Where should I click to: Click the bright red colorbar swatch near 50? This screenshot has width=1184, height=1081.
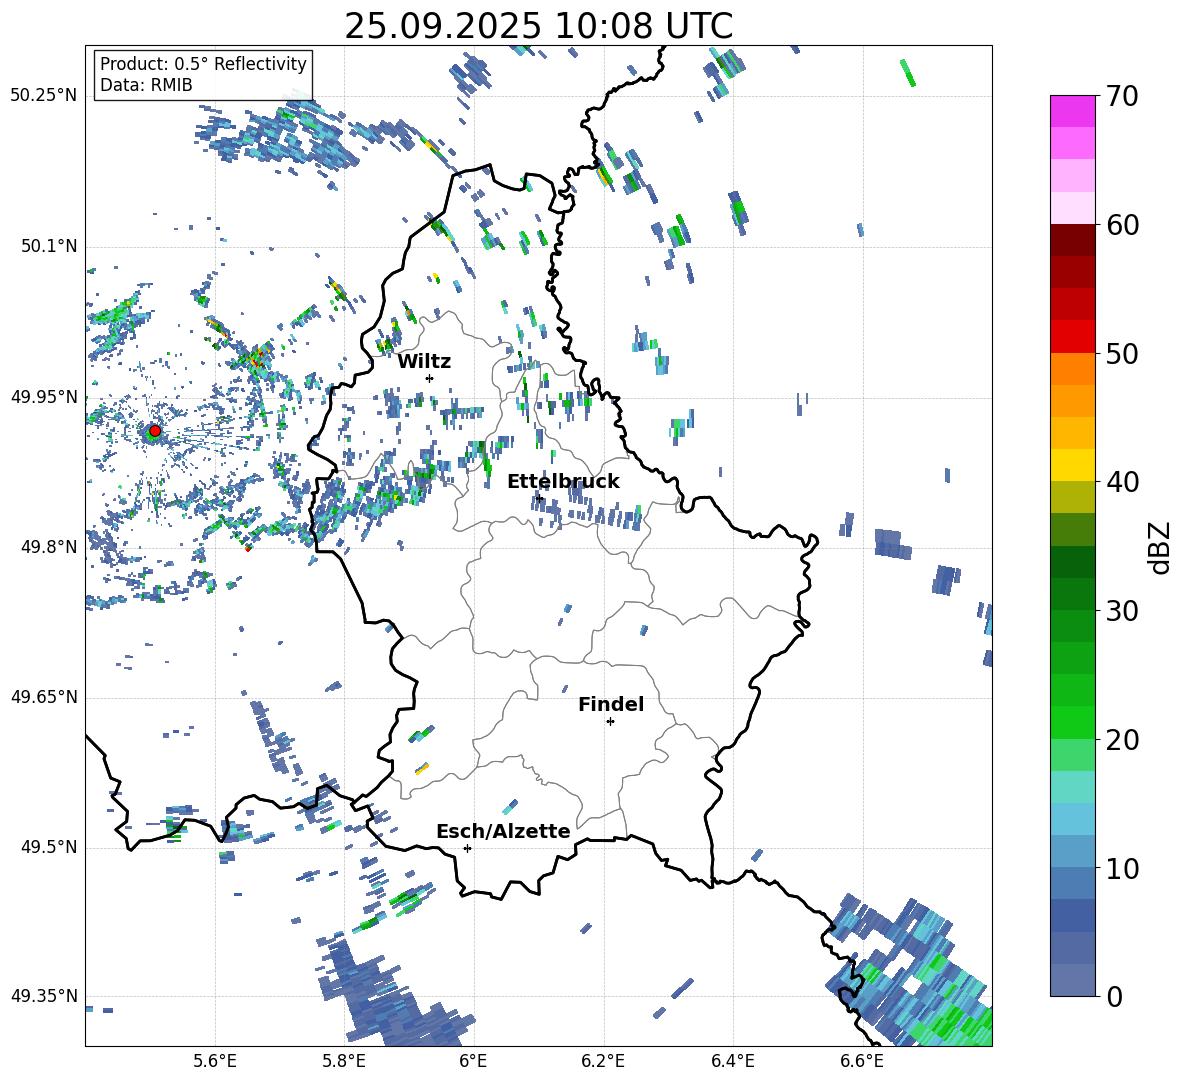(1072, 337)
